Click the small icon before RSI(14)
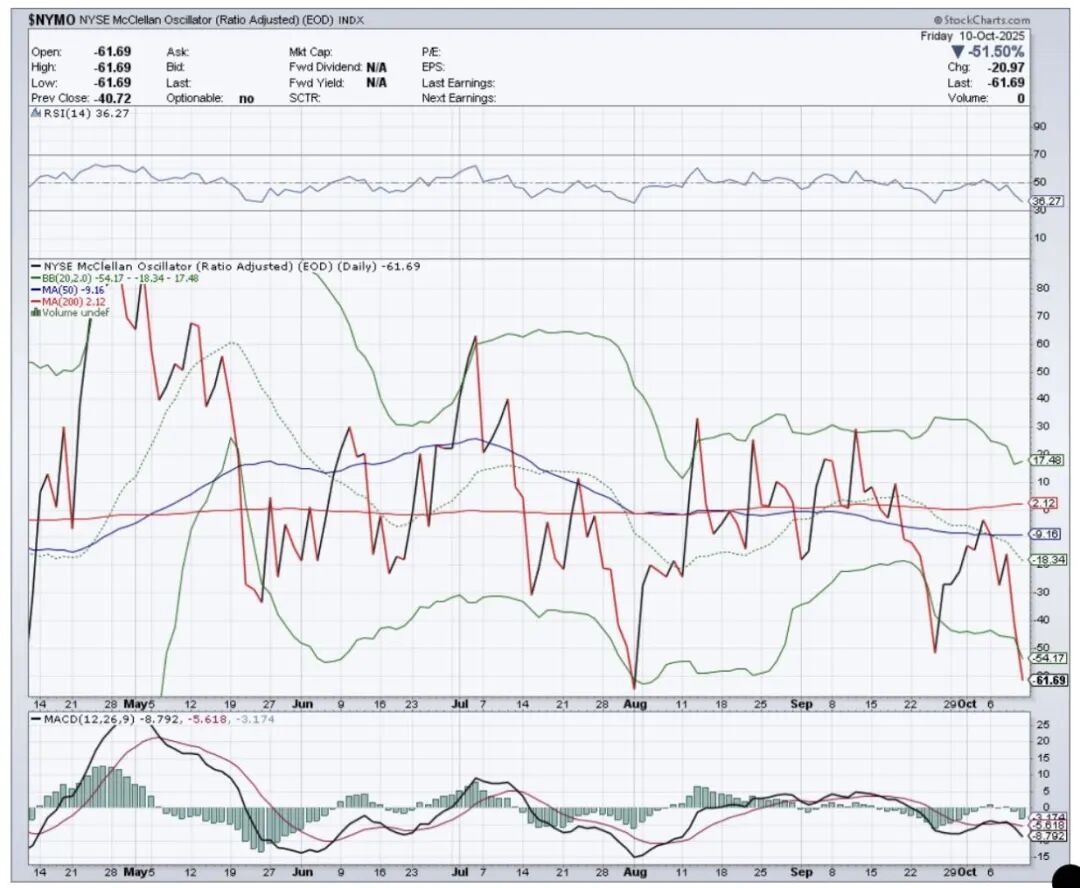 click(36, 114)
